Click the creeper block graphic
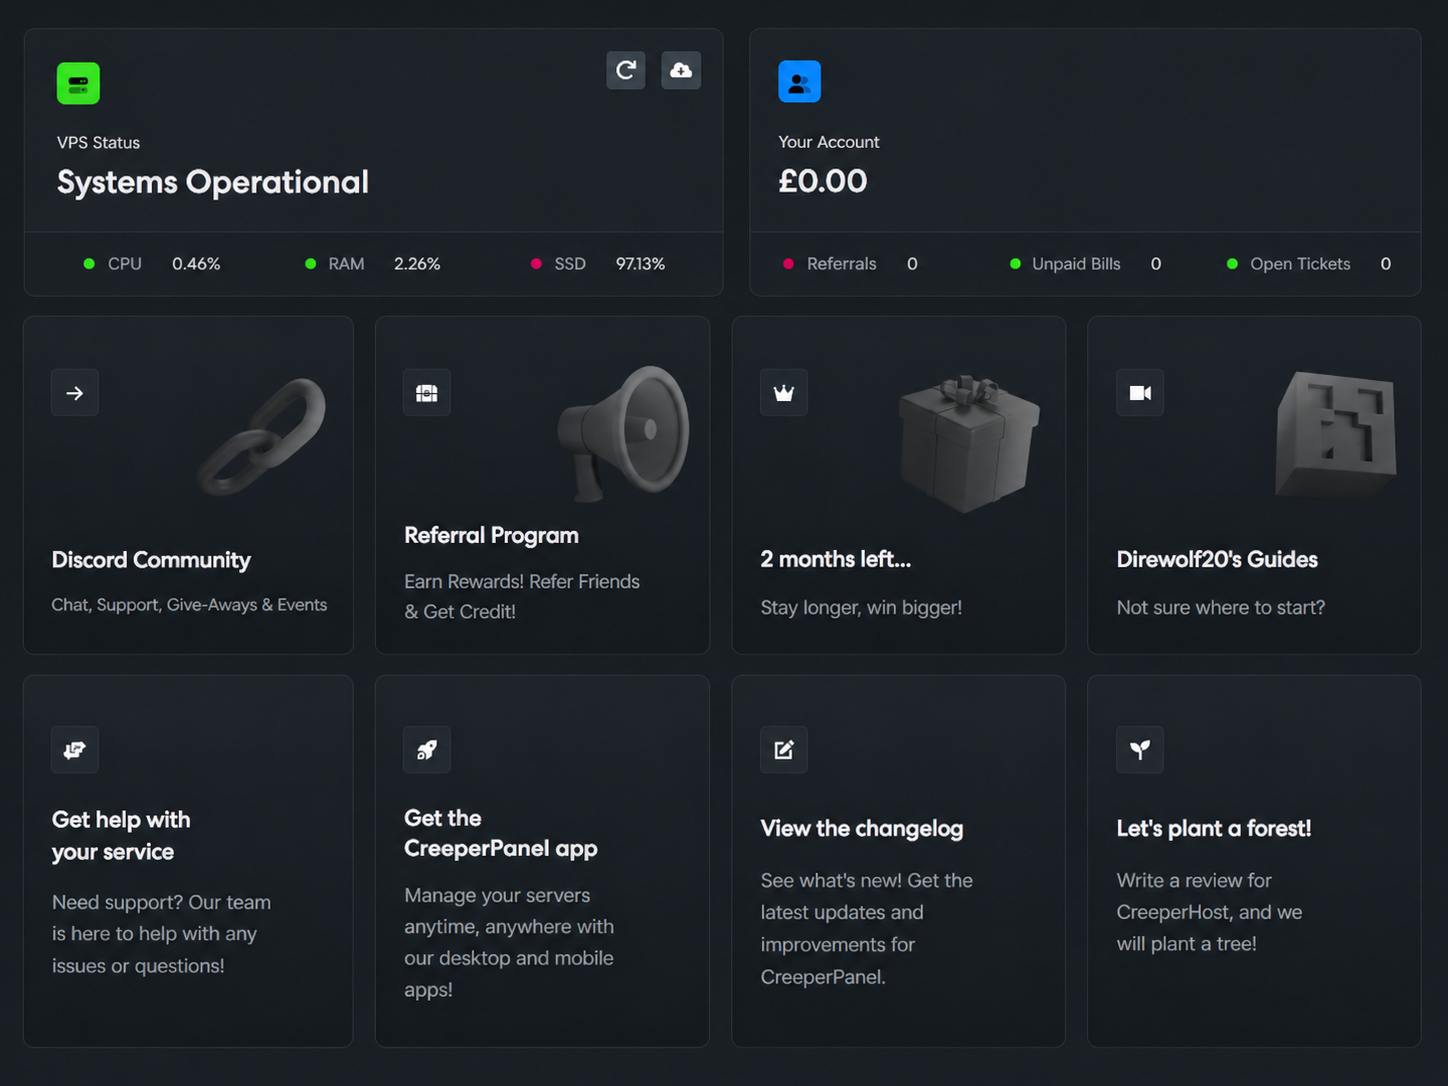This screenshot has height=1086, width=1448. coord(1336,434)
